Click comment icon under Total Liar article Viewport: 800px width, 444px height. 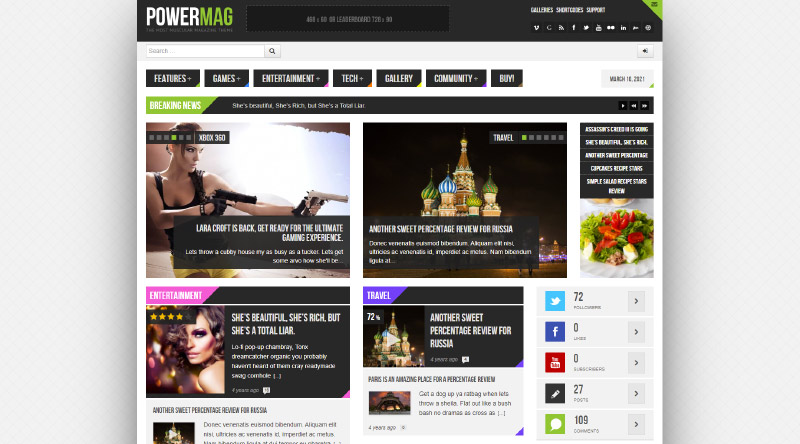pos(266,390)
